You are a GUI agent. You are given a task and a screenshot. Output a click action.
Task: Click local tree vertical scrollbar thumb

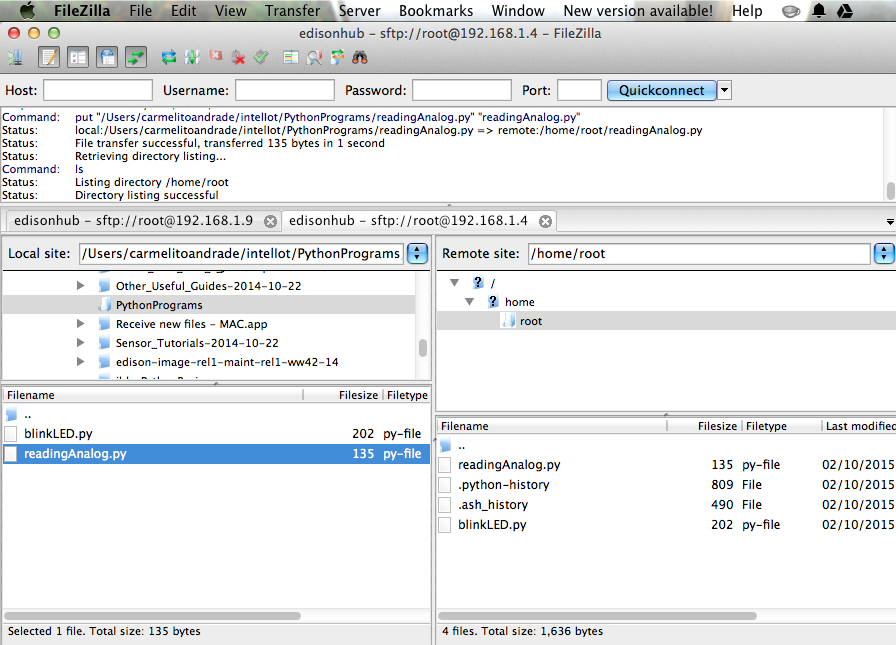click(x=423, y=347)
